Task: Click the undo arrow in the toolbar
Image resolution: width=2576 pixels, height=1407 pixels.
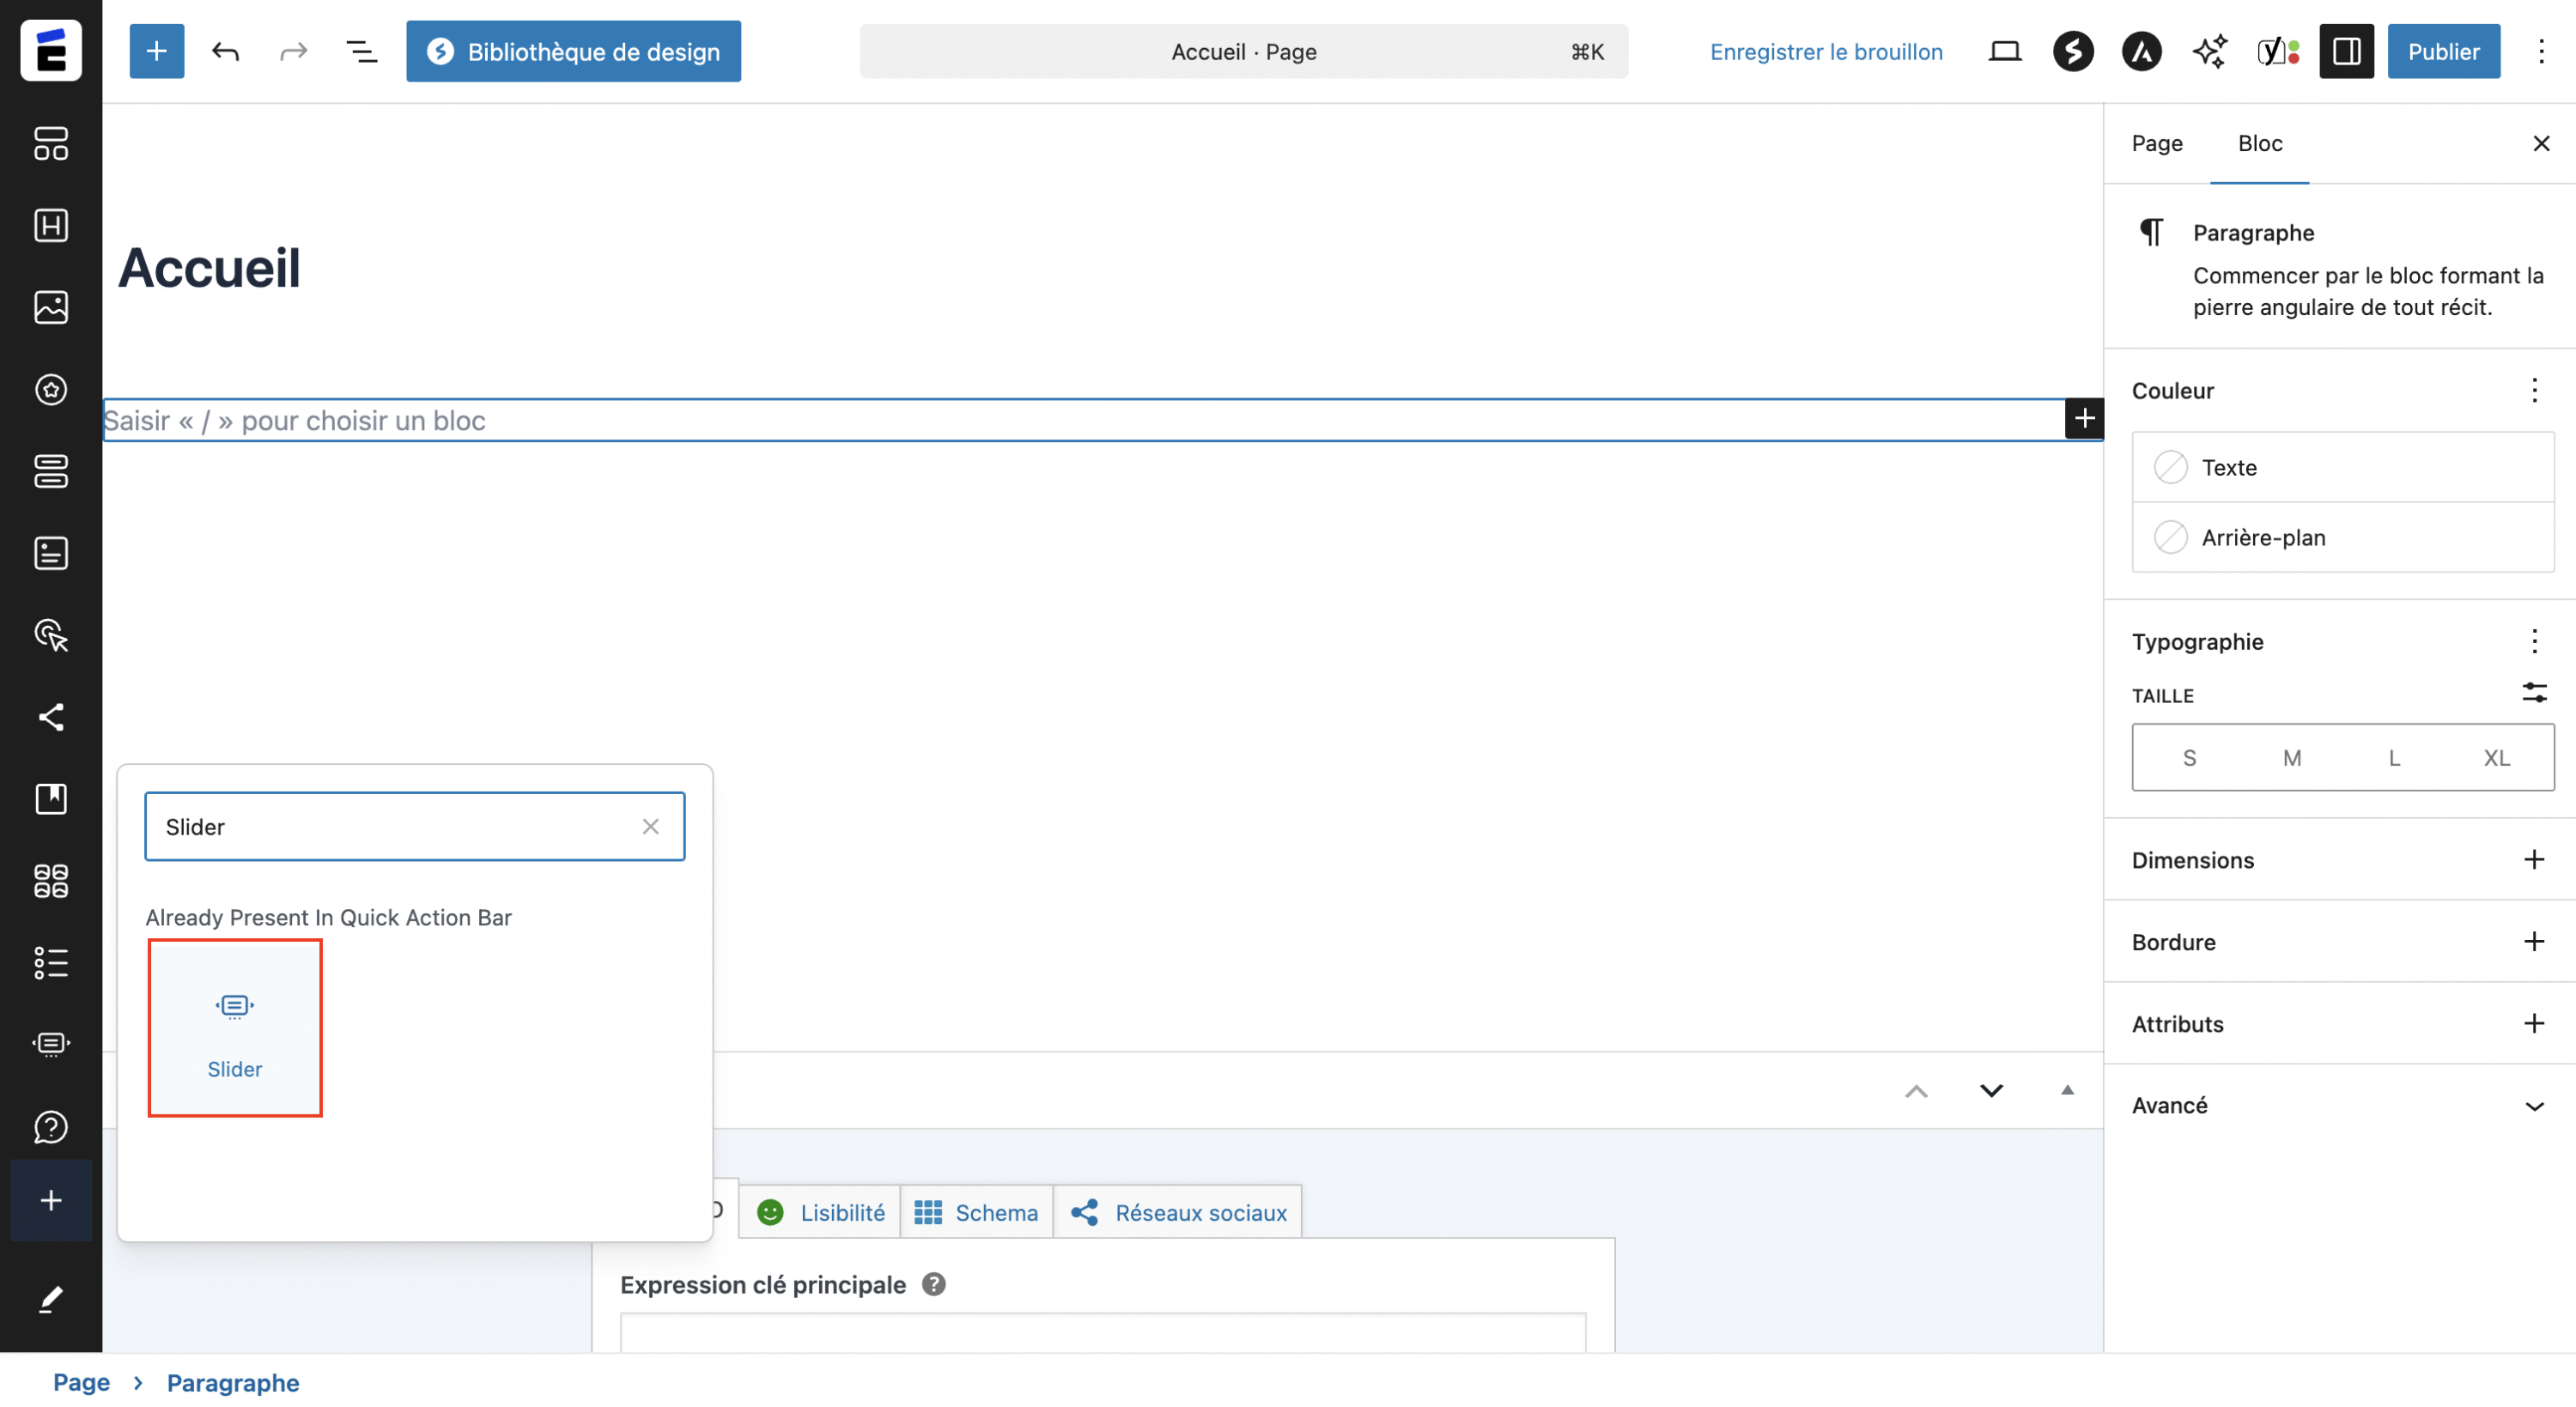Action: [x=225, y=51]
